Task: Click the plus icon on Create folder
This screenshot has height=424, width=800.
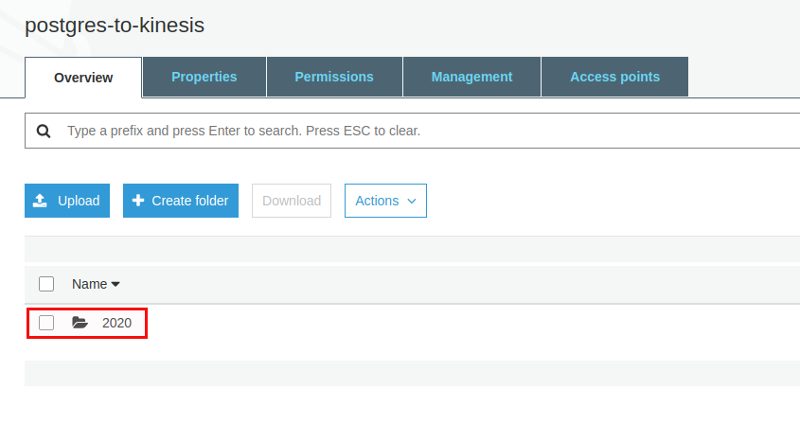Action: (x=138, y=201)
